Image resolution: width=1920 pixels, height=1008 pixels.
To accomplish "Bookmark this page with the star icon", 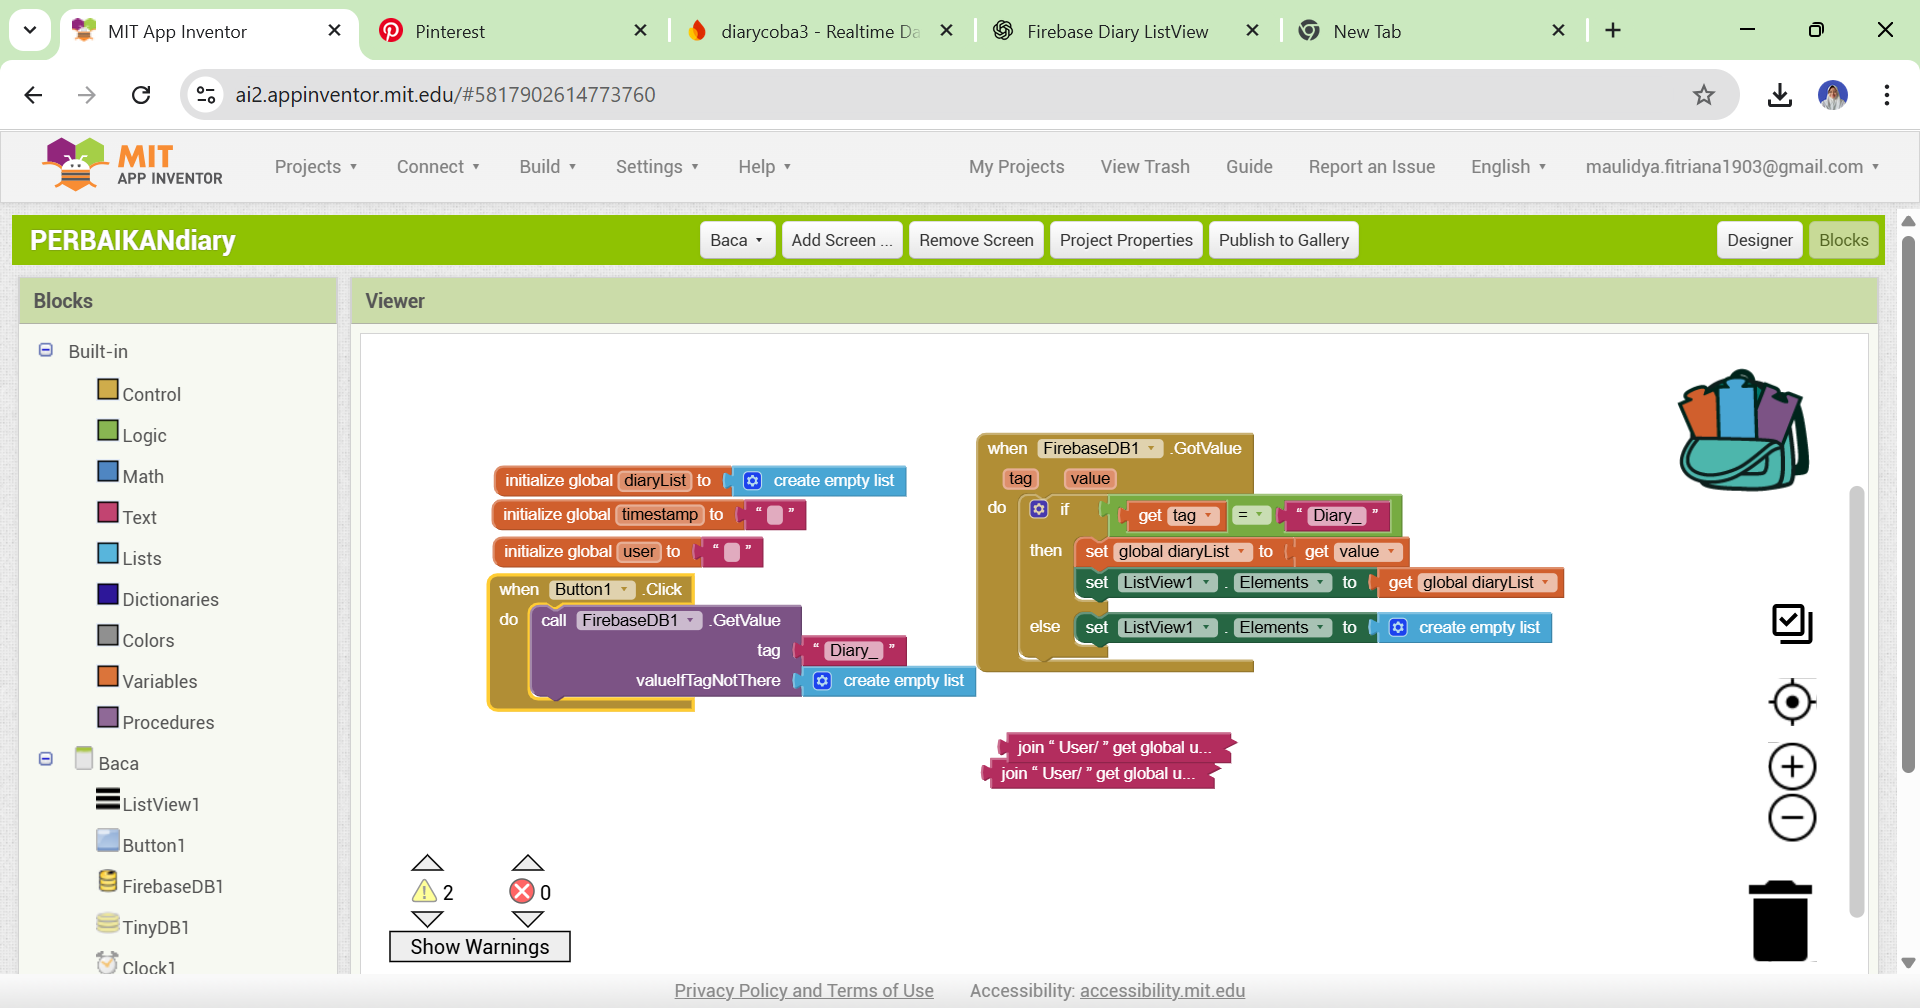I will click(1703, 95).
